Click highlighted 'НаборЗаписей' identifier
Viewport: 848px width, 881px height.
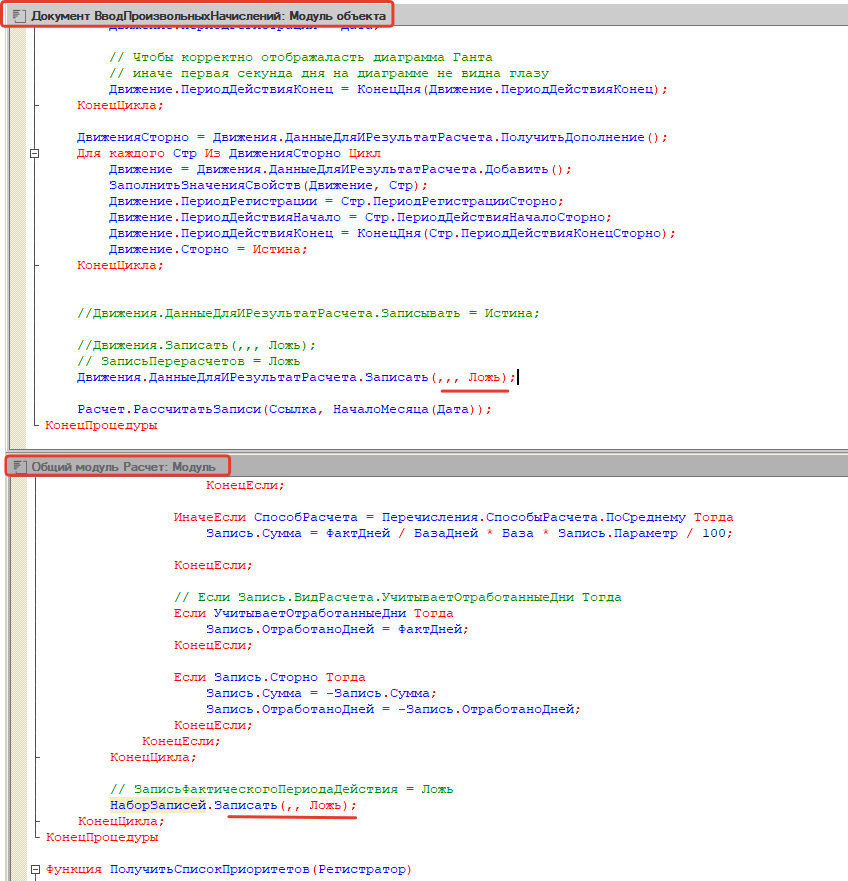click(158, 805)
